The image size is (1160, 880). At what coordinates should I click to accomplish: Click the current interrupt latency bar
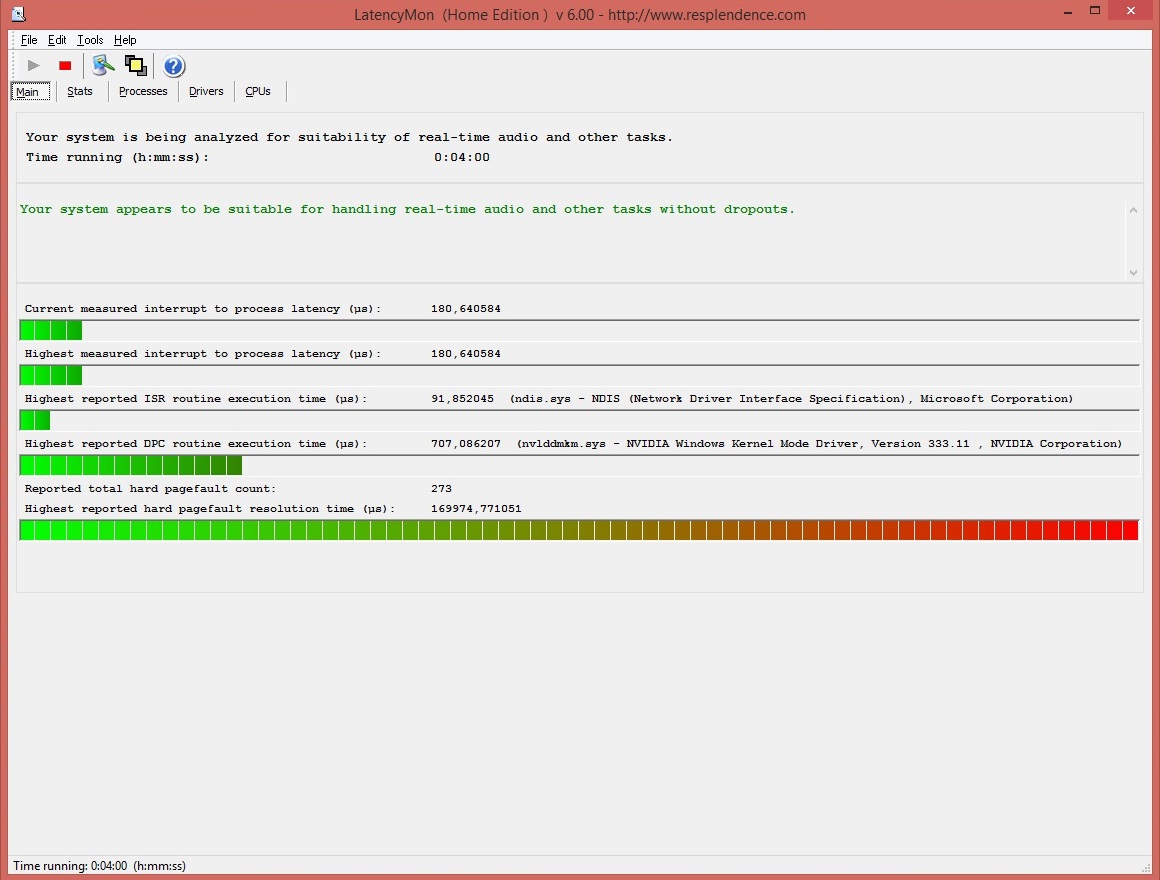point(579,331)
